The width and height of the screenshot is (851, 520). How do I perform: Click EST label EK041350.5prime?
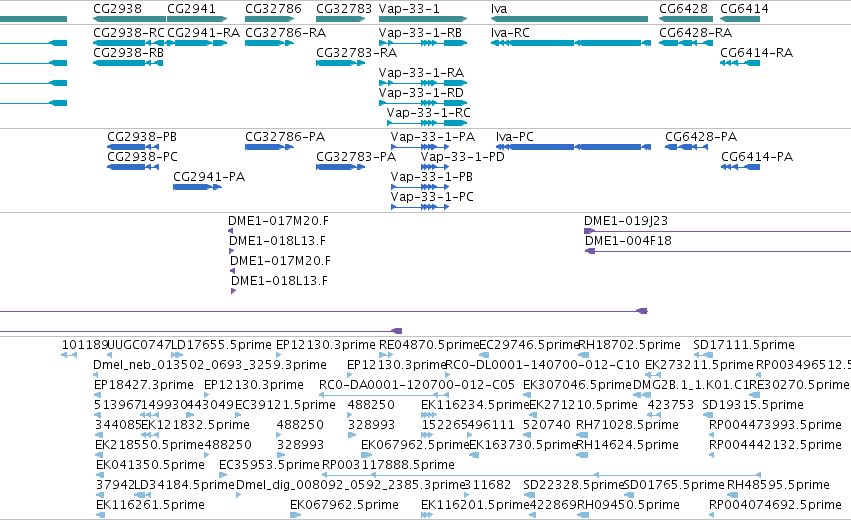(150, 466)
